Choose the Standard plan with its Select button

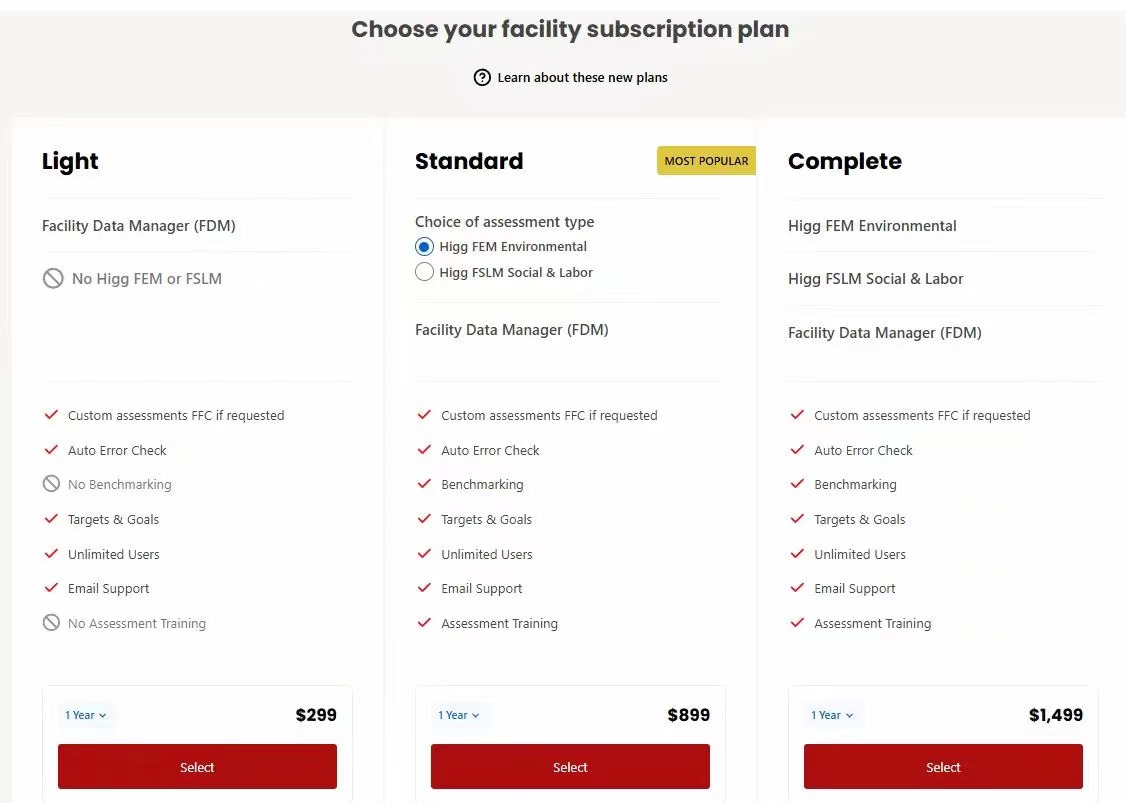click(570, 767)
